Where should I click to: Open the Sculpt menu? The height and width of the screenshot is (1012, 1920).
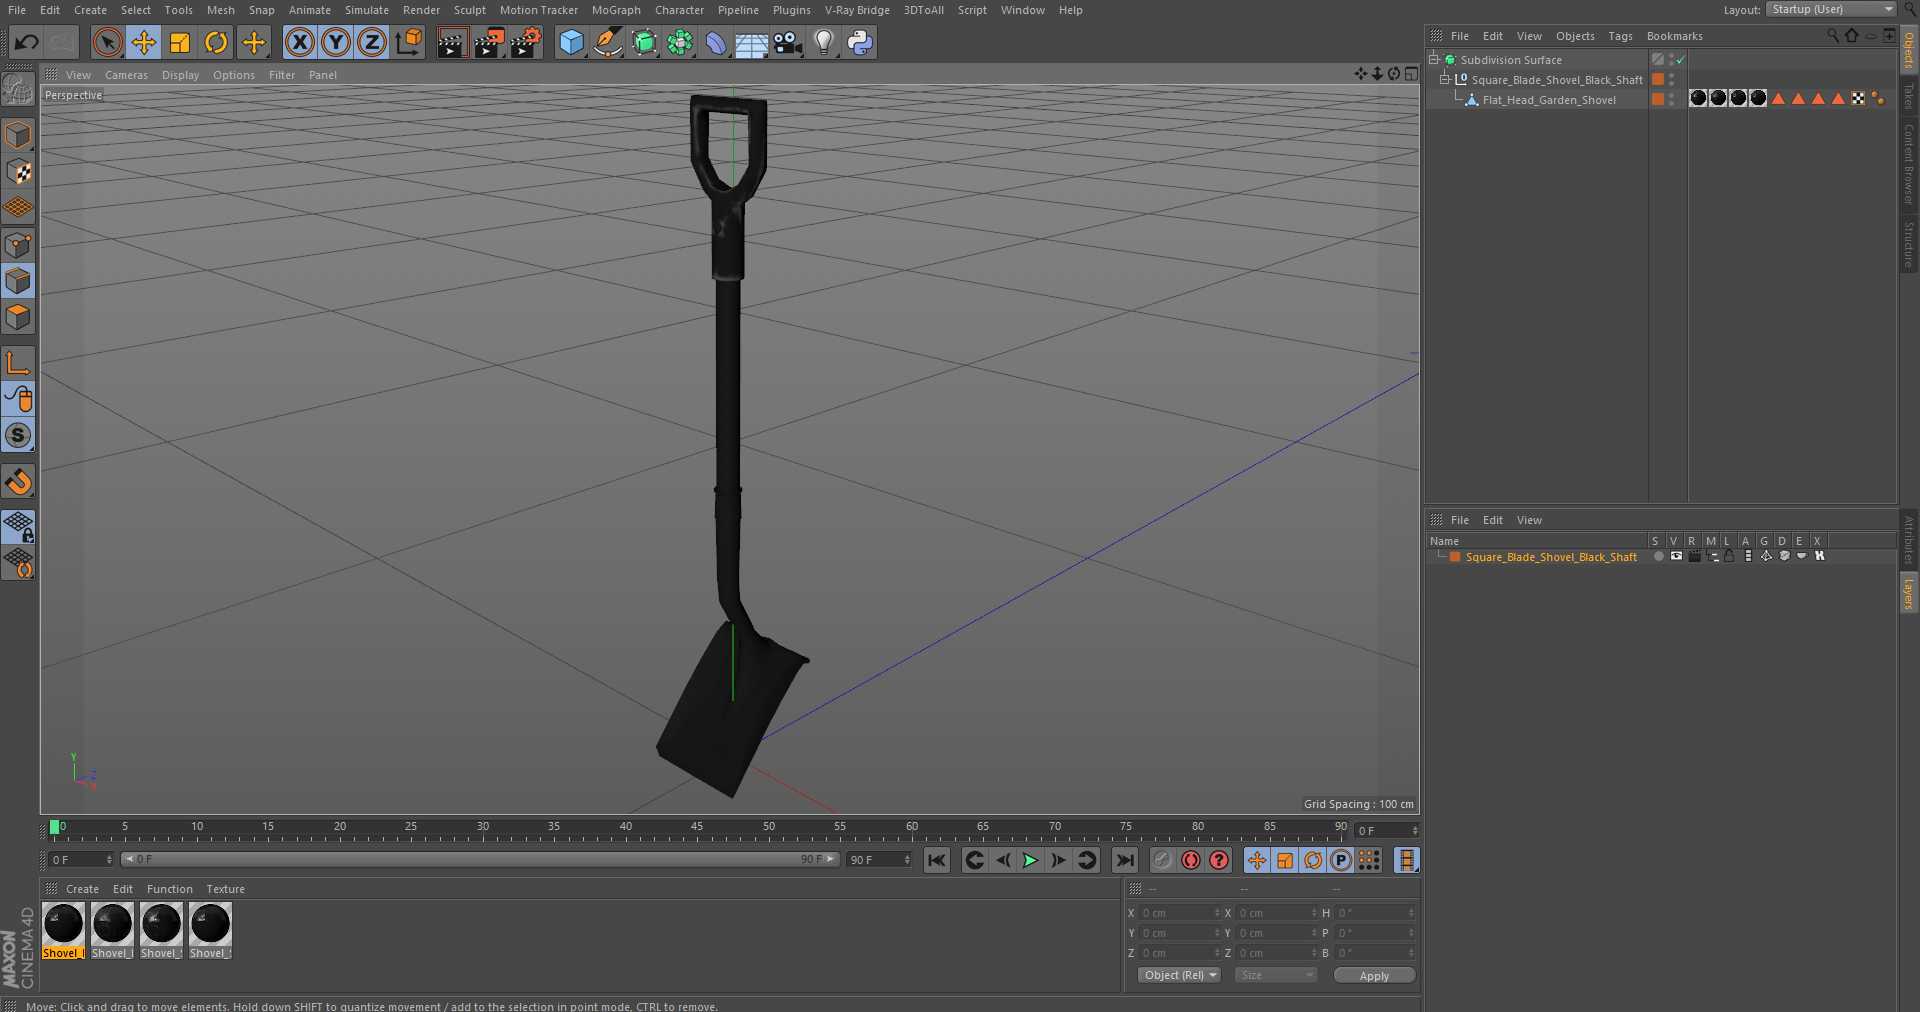pyautogui.click(x=469, y=10)
